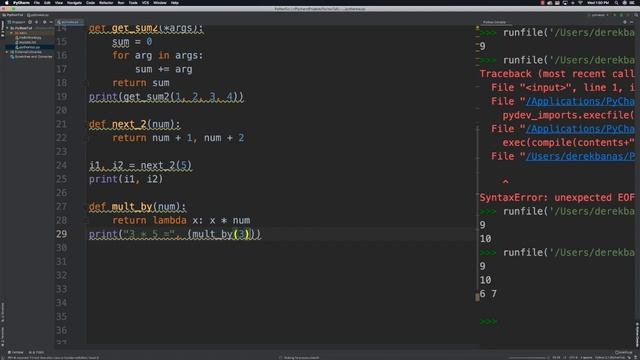Screen dimensions: 640x360
Task: Click the PythonTut breadcrumb in navigation bar
Action: pos(13,15)
